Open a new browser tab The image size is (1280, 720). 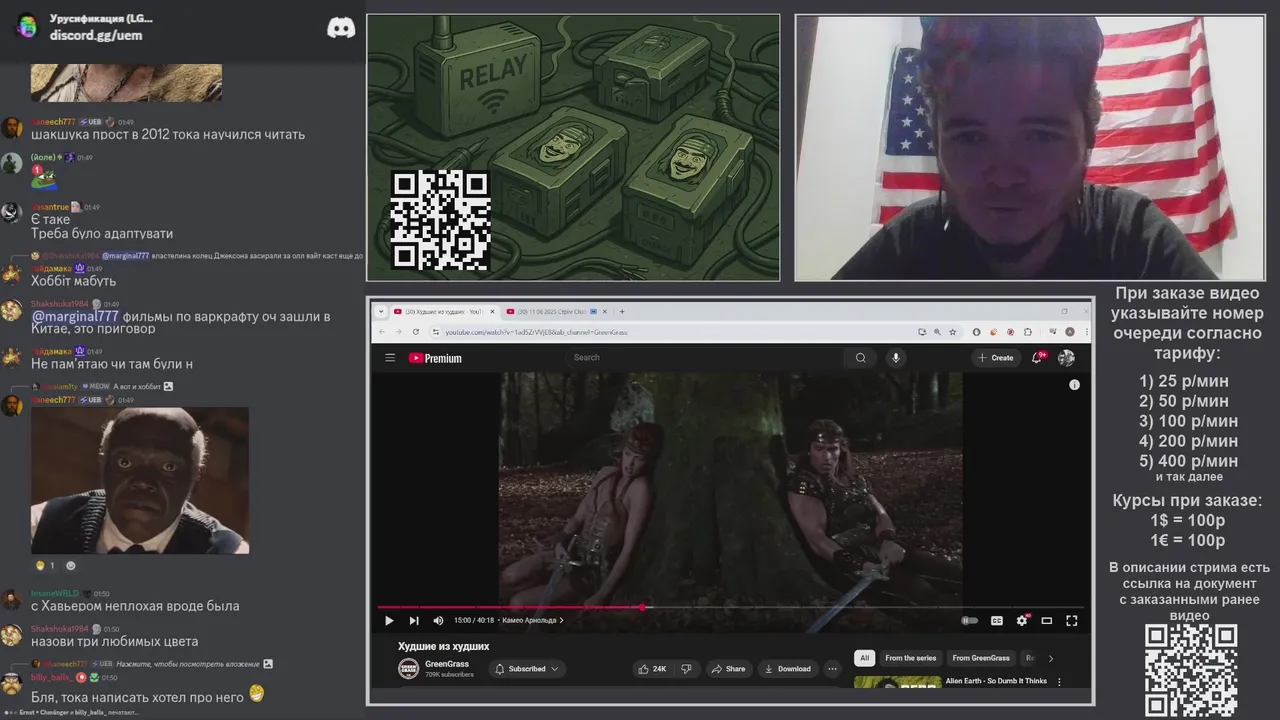[x=622, y=312]
